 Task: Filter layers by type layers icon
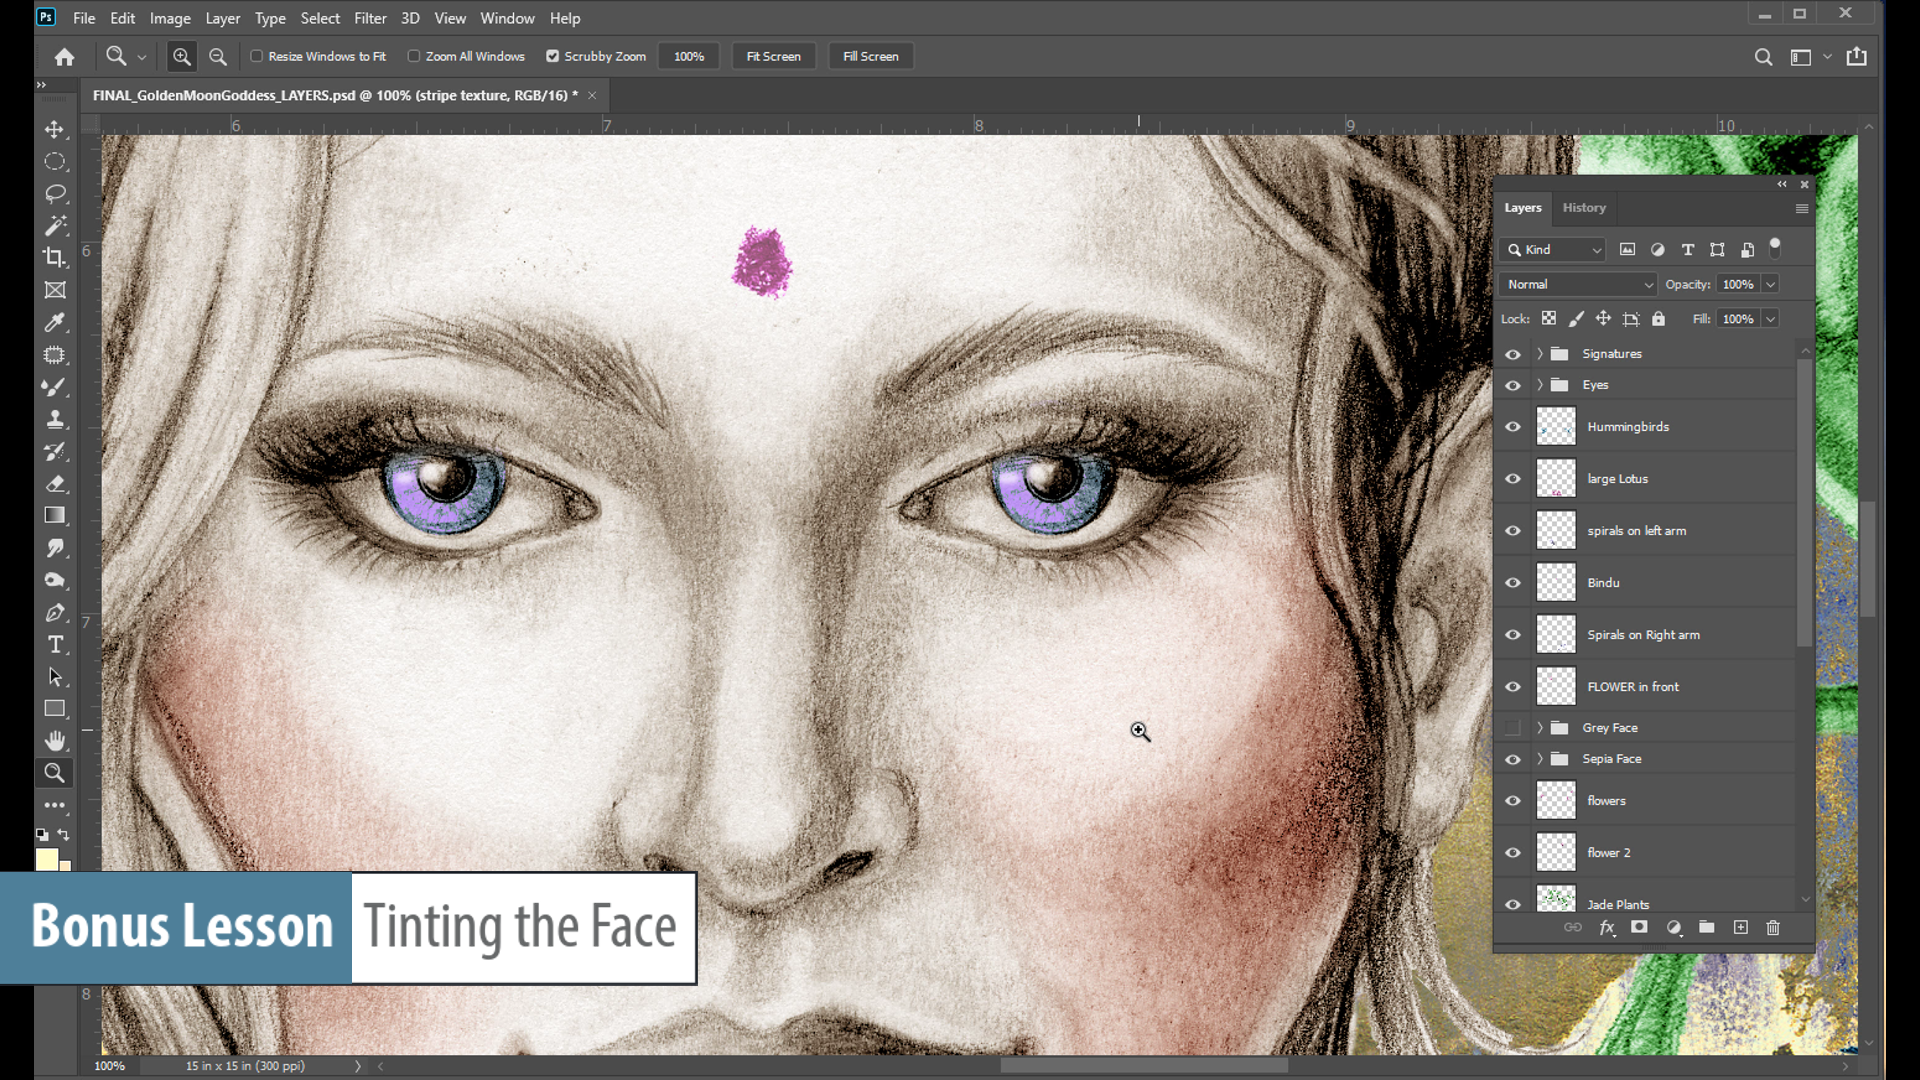[1688, 250]
